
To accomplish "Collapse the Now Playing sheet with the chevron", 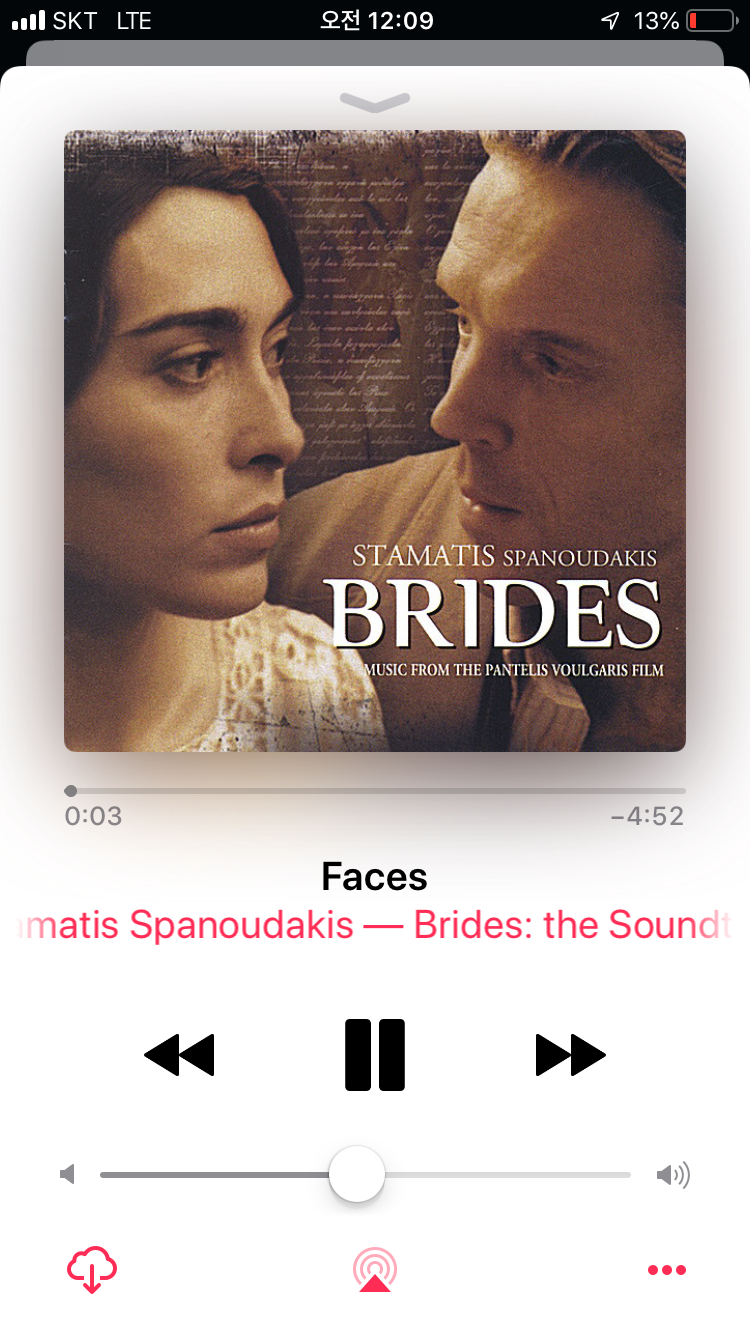I will [x=375, y=101].
